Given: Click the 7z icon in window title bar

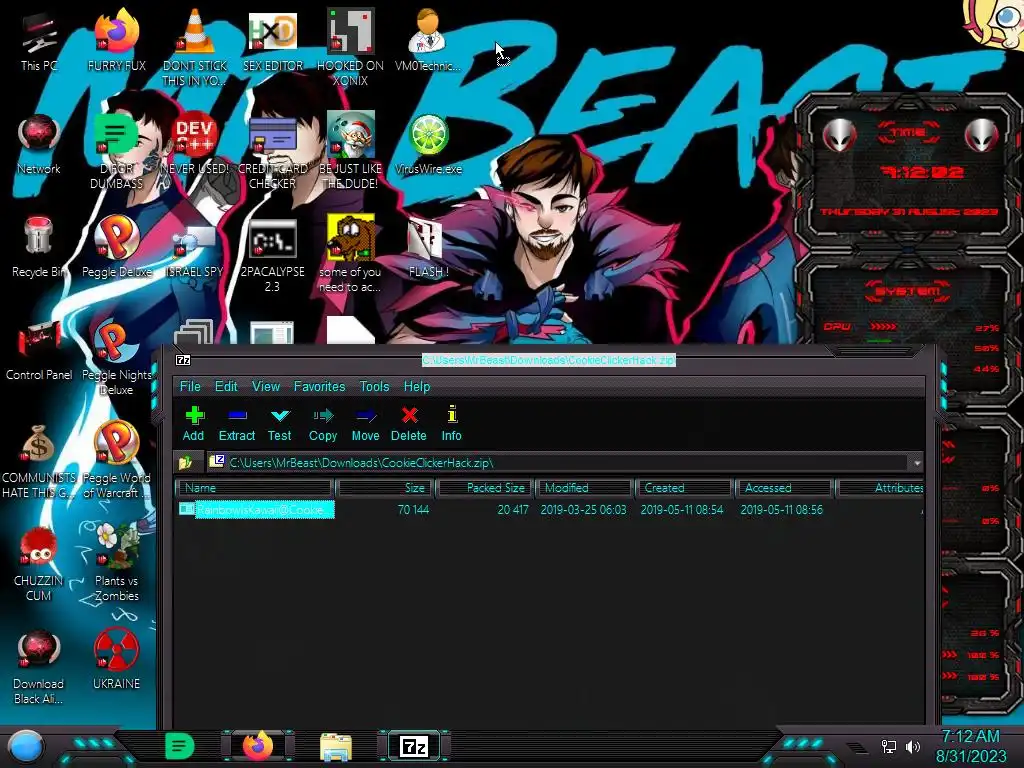Looking at the screenshot, I should coord(184,360).
